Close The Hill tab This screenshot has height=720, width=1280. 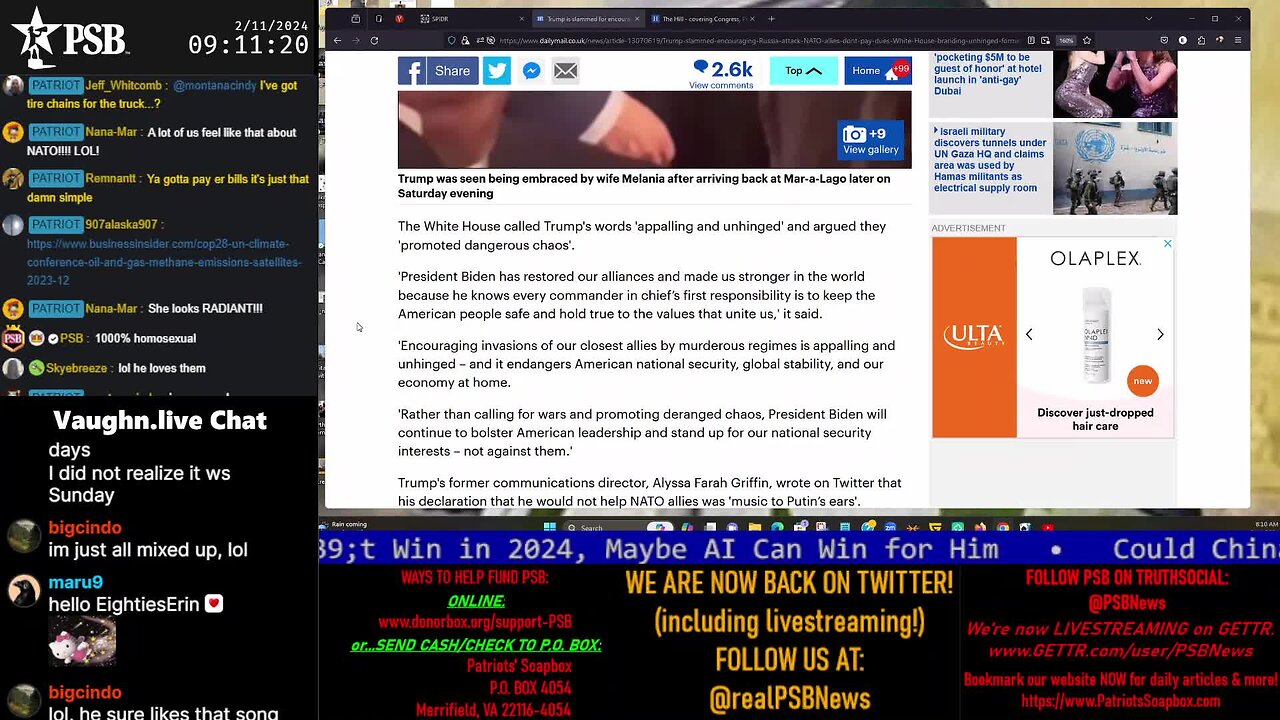click(x=752, y=19)
